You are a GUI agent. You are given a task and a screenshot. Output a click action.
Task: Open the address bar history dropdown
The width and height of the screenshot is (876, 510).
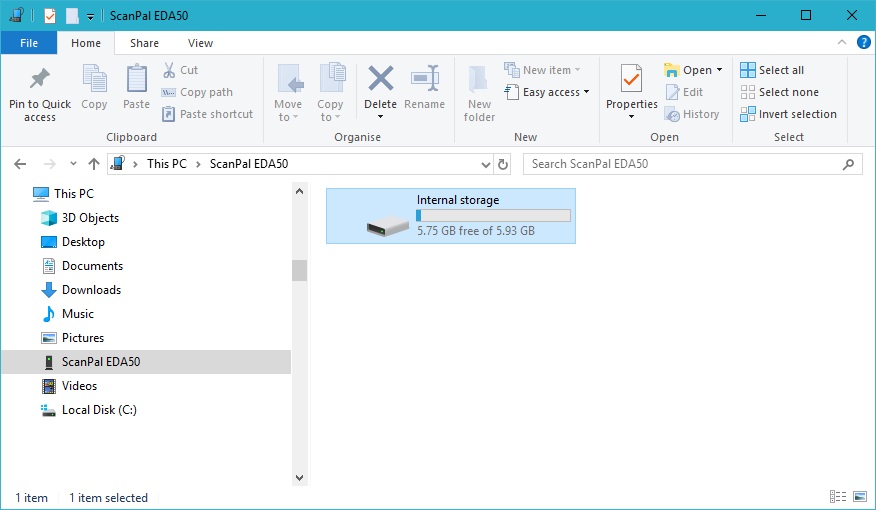coord(485,164)
